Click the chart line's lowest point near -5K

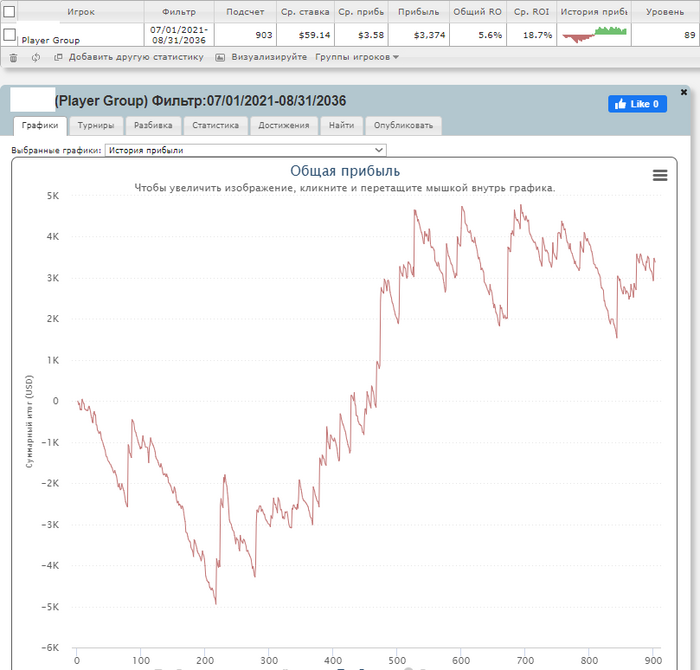click(x=216, y=603)
